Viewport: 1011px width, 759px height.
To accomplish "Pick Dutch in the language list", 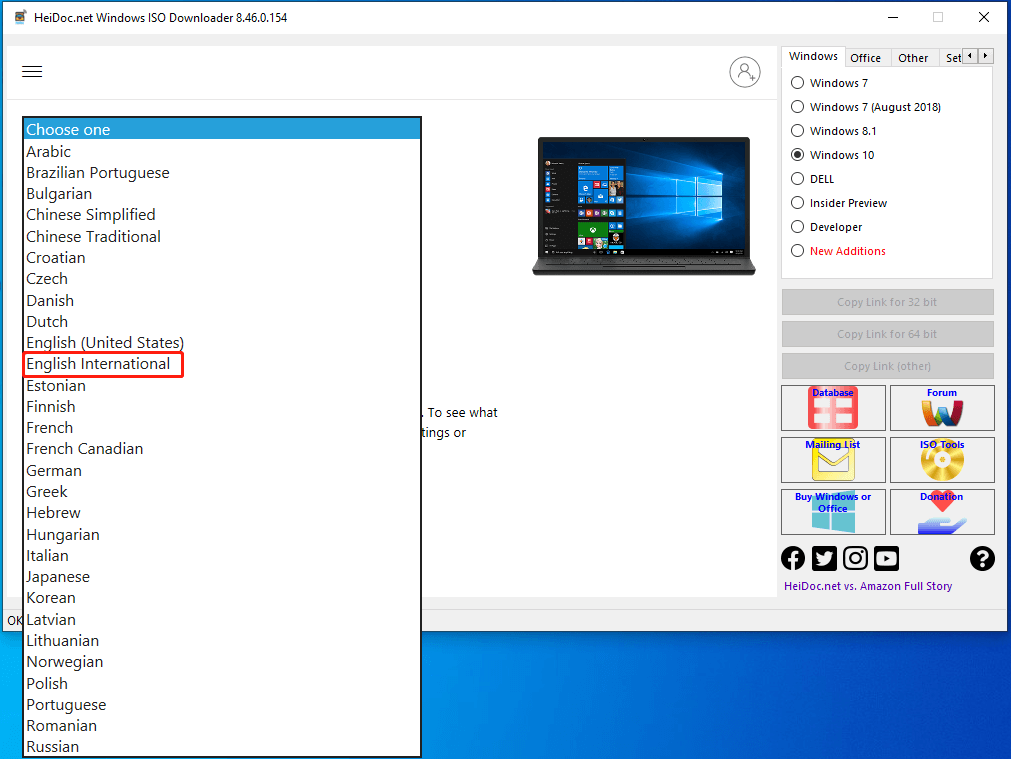I will pos(222,321).
